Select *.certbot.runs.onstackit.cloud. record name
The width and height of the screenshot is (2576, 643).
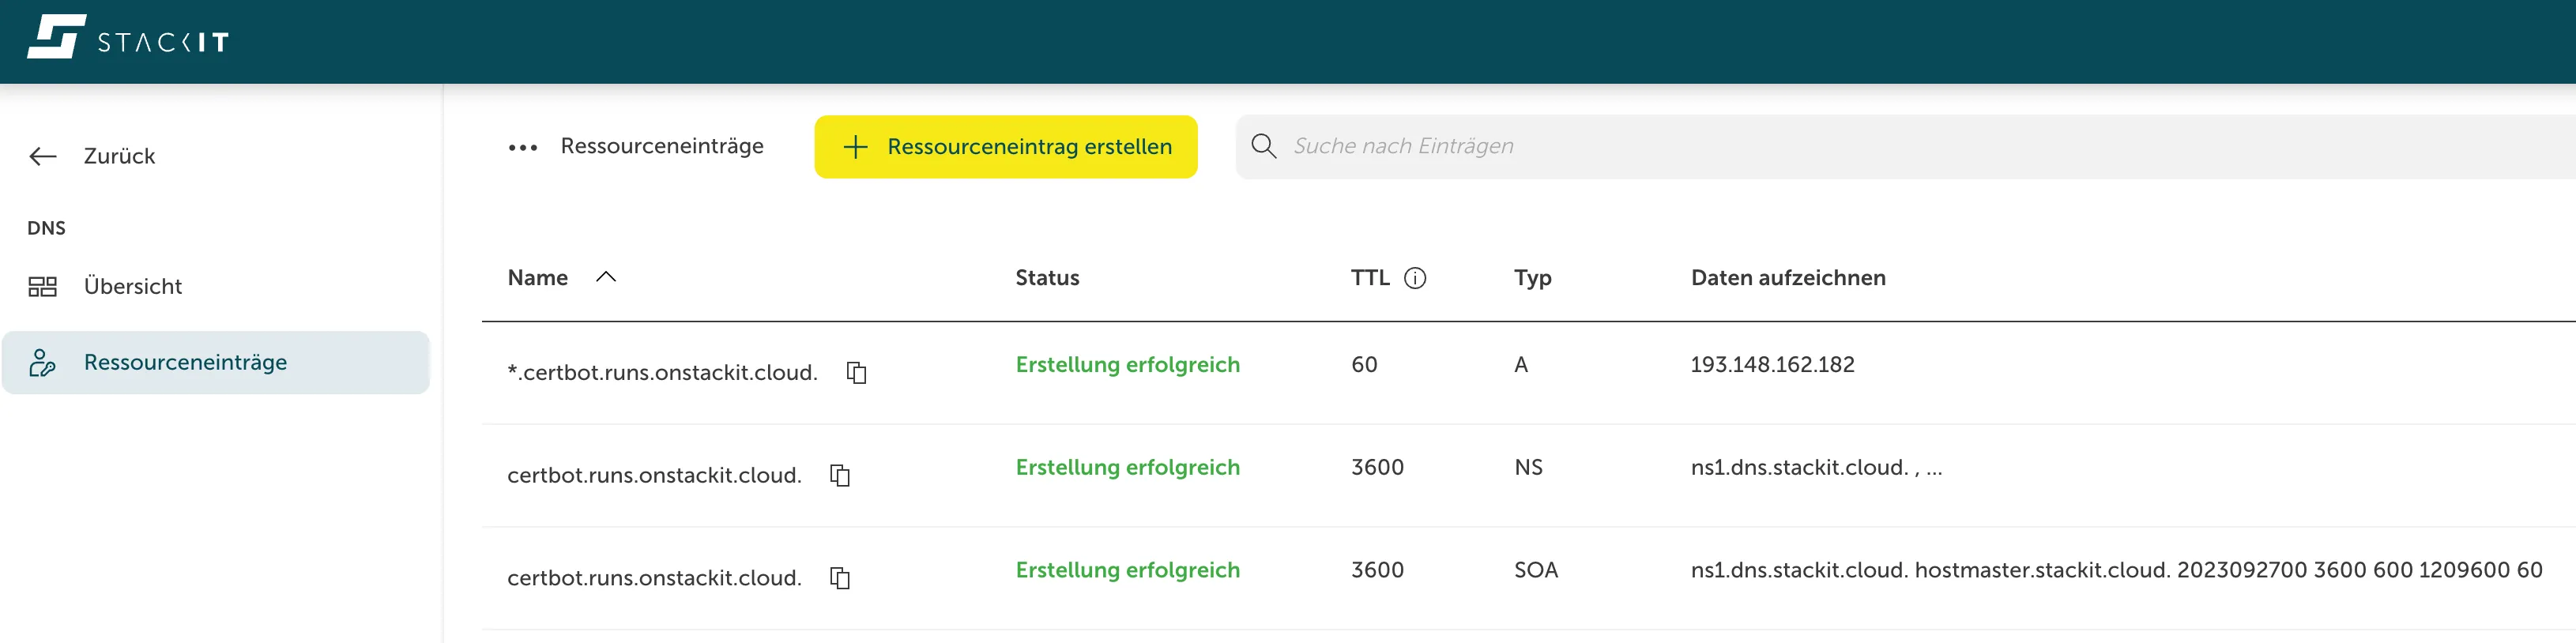pos(662,373)
